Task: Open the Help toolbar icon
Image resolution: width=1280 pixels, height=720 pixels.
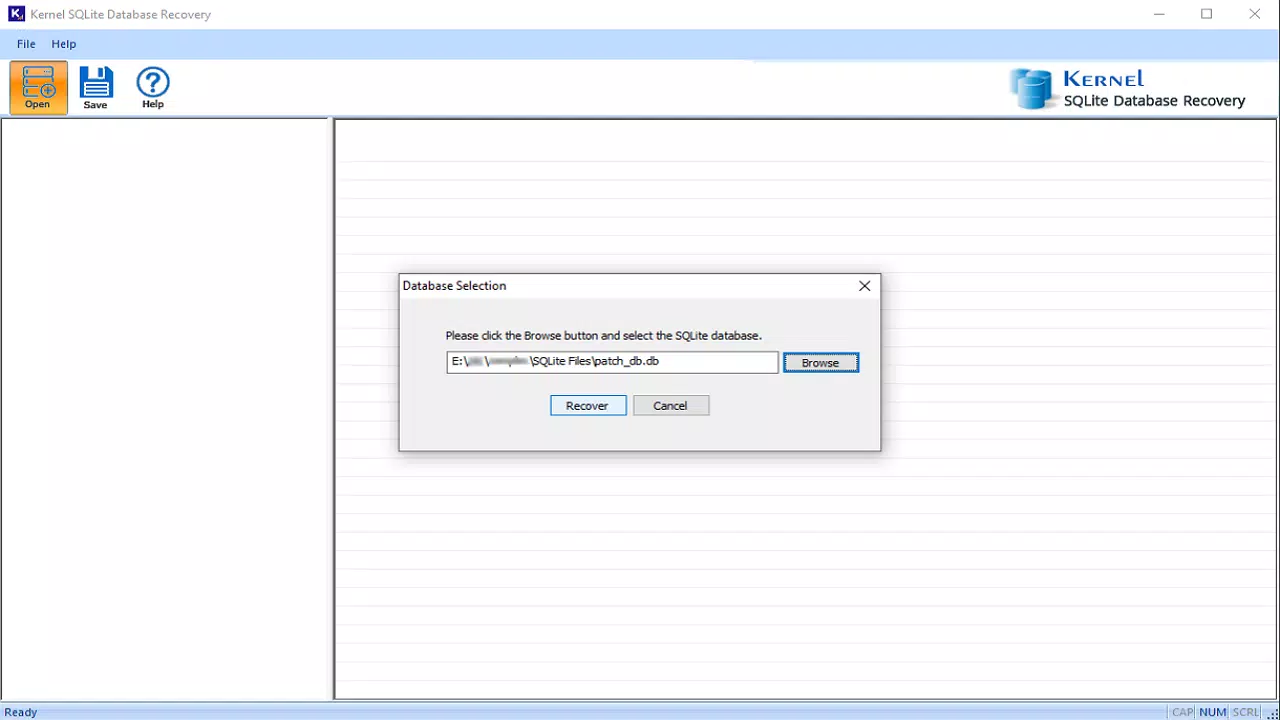Action: pyautogui.click(x=153, y=87)
